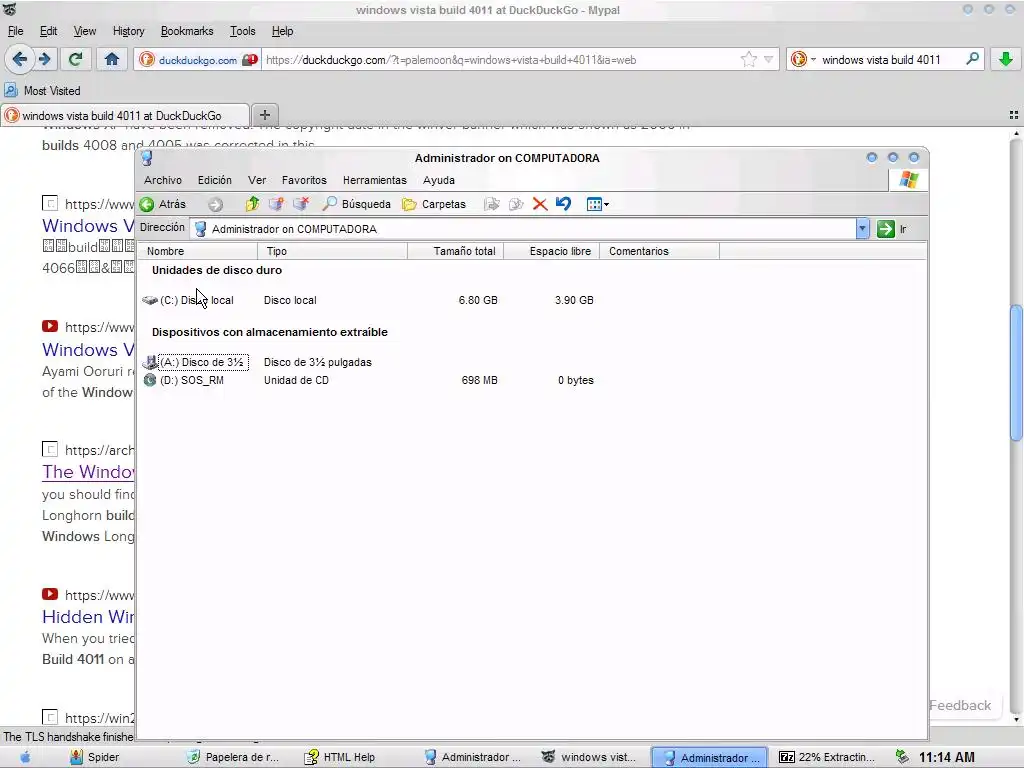Click the search magnifier in browser search box

[x=972, y=59]
